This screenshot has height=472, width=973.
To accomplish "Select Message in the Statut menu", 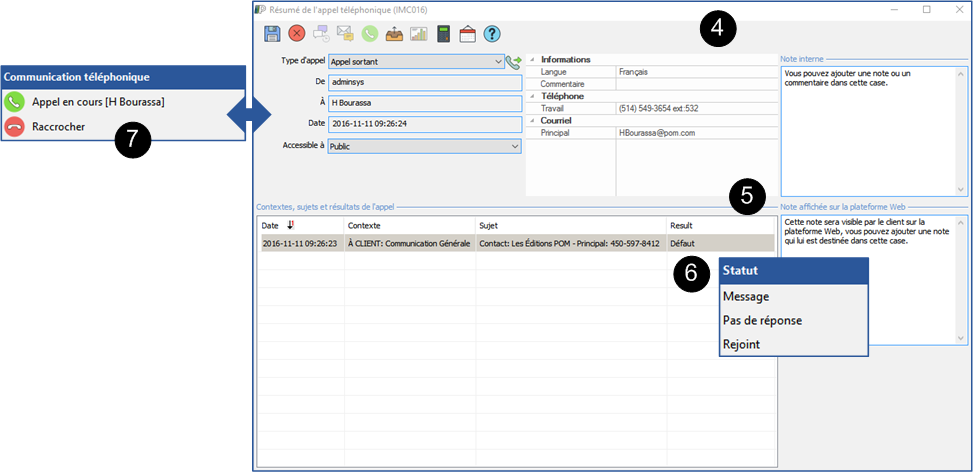I will tap(745, 296).
